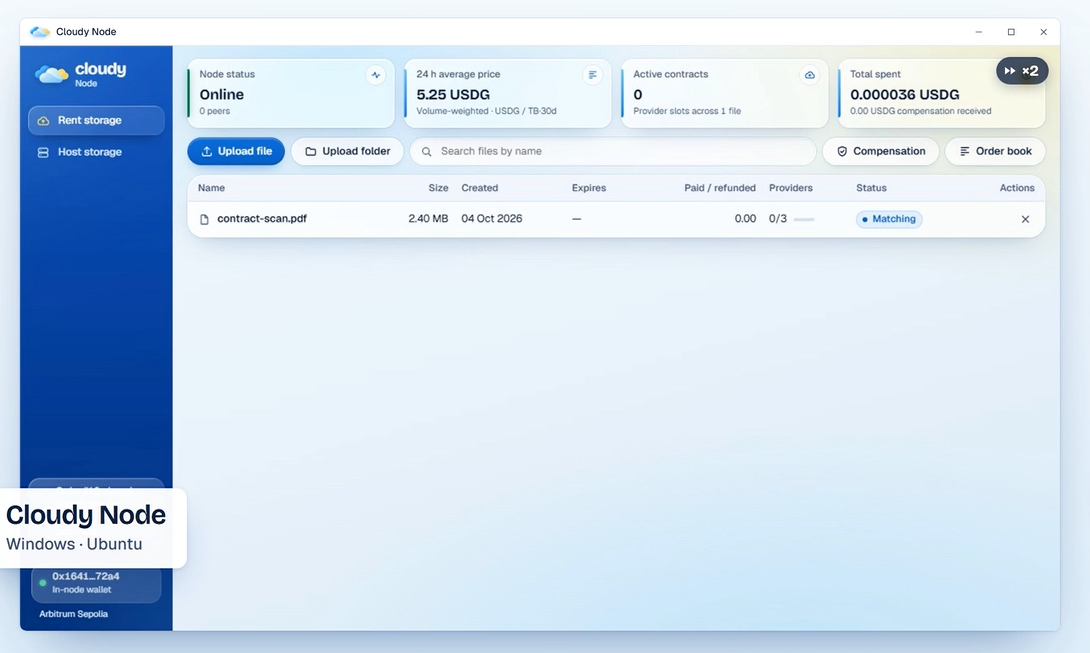Image resolution: width=1090 pixels, height=653 pixels.
Task: Select the contract-scan.pdf file name
Action: pyautogui.click(x=262, y=218)
